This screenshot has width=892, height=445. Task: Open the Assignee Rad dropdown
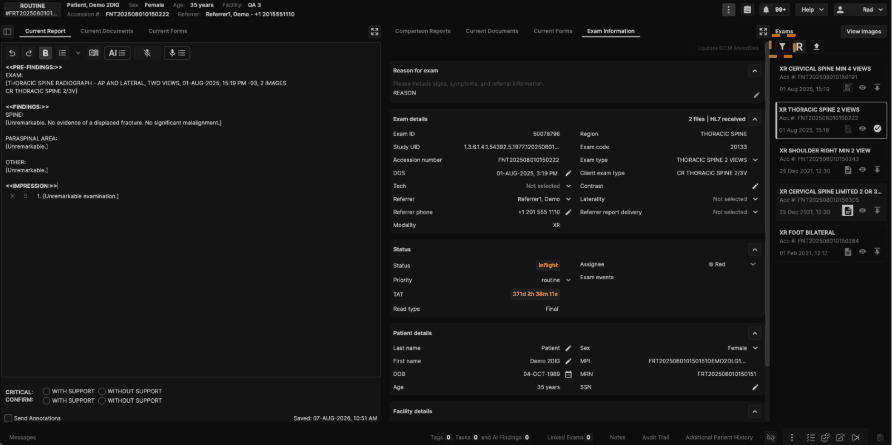tap(753, 264)
